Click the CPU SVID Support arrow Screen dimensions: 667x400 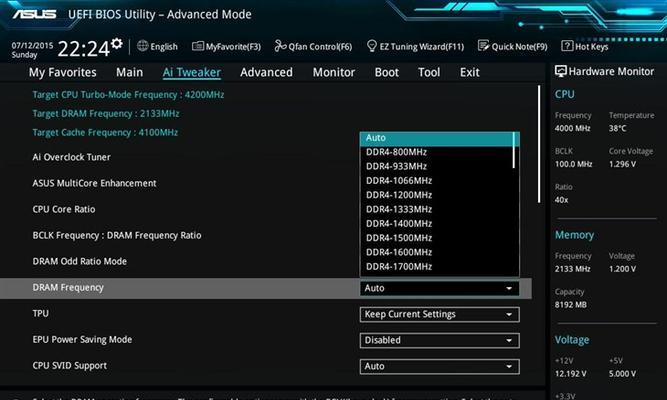pyautogui.click(x=509, y=366)
